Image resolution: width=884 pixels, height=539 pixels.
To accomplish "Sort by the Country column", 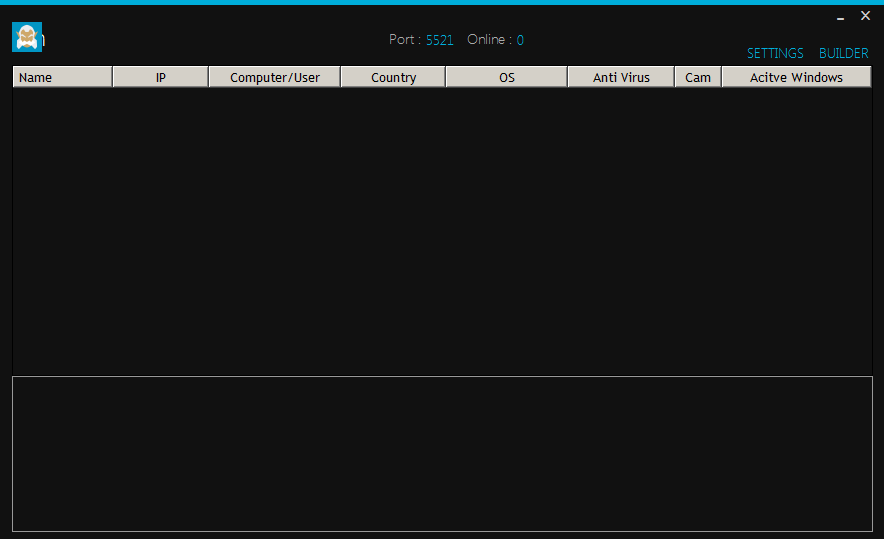I will 393,77.
